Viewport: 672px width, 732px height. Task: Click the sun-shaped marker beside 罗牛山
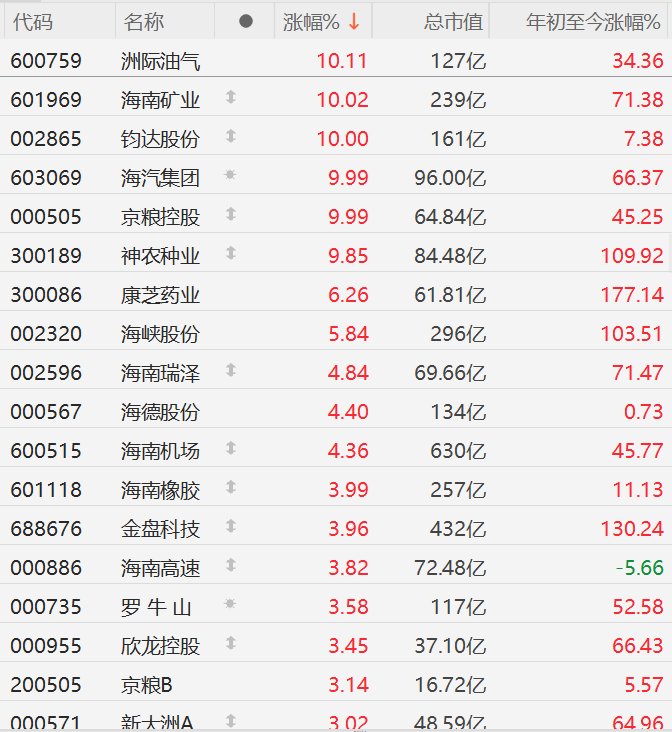click(231, 605)
